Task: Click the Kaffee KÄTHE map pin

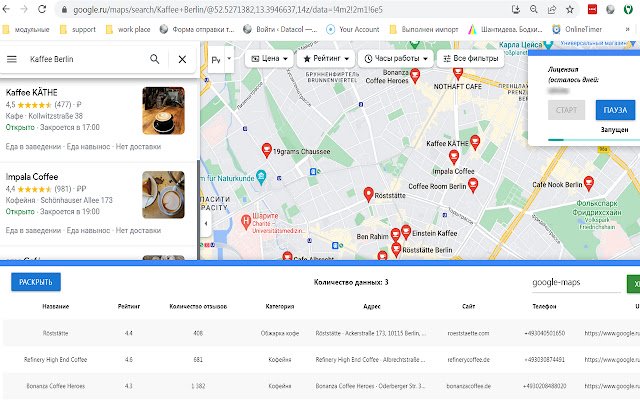Action: [475, 142]
